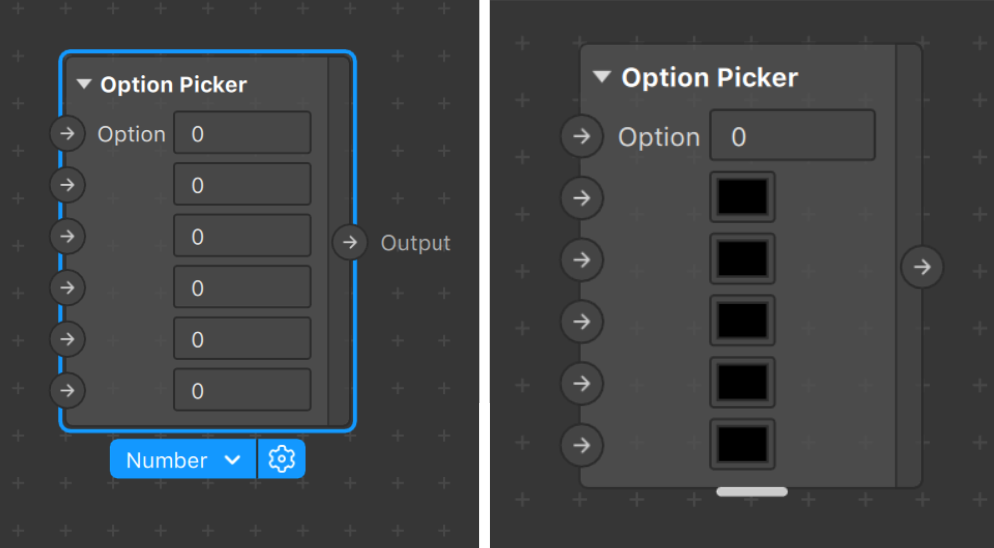Click the last input port arrow on right node
The height and width of the screenshot is (548, 994).
tap(582, 445)
